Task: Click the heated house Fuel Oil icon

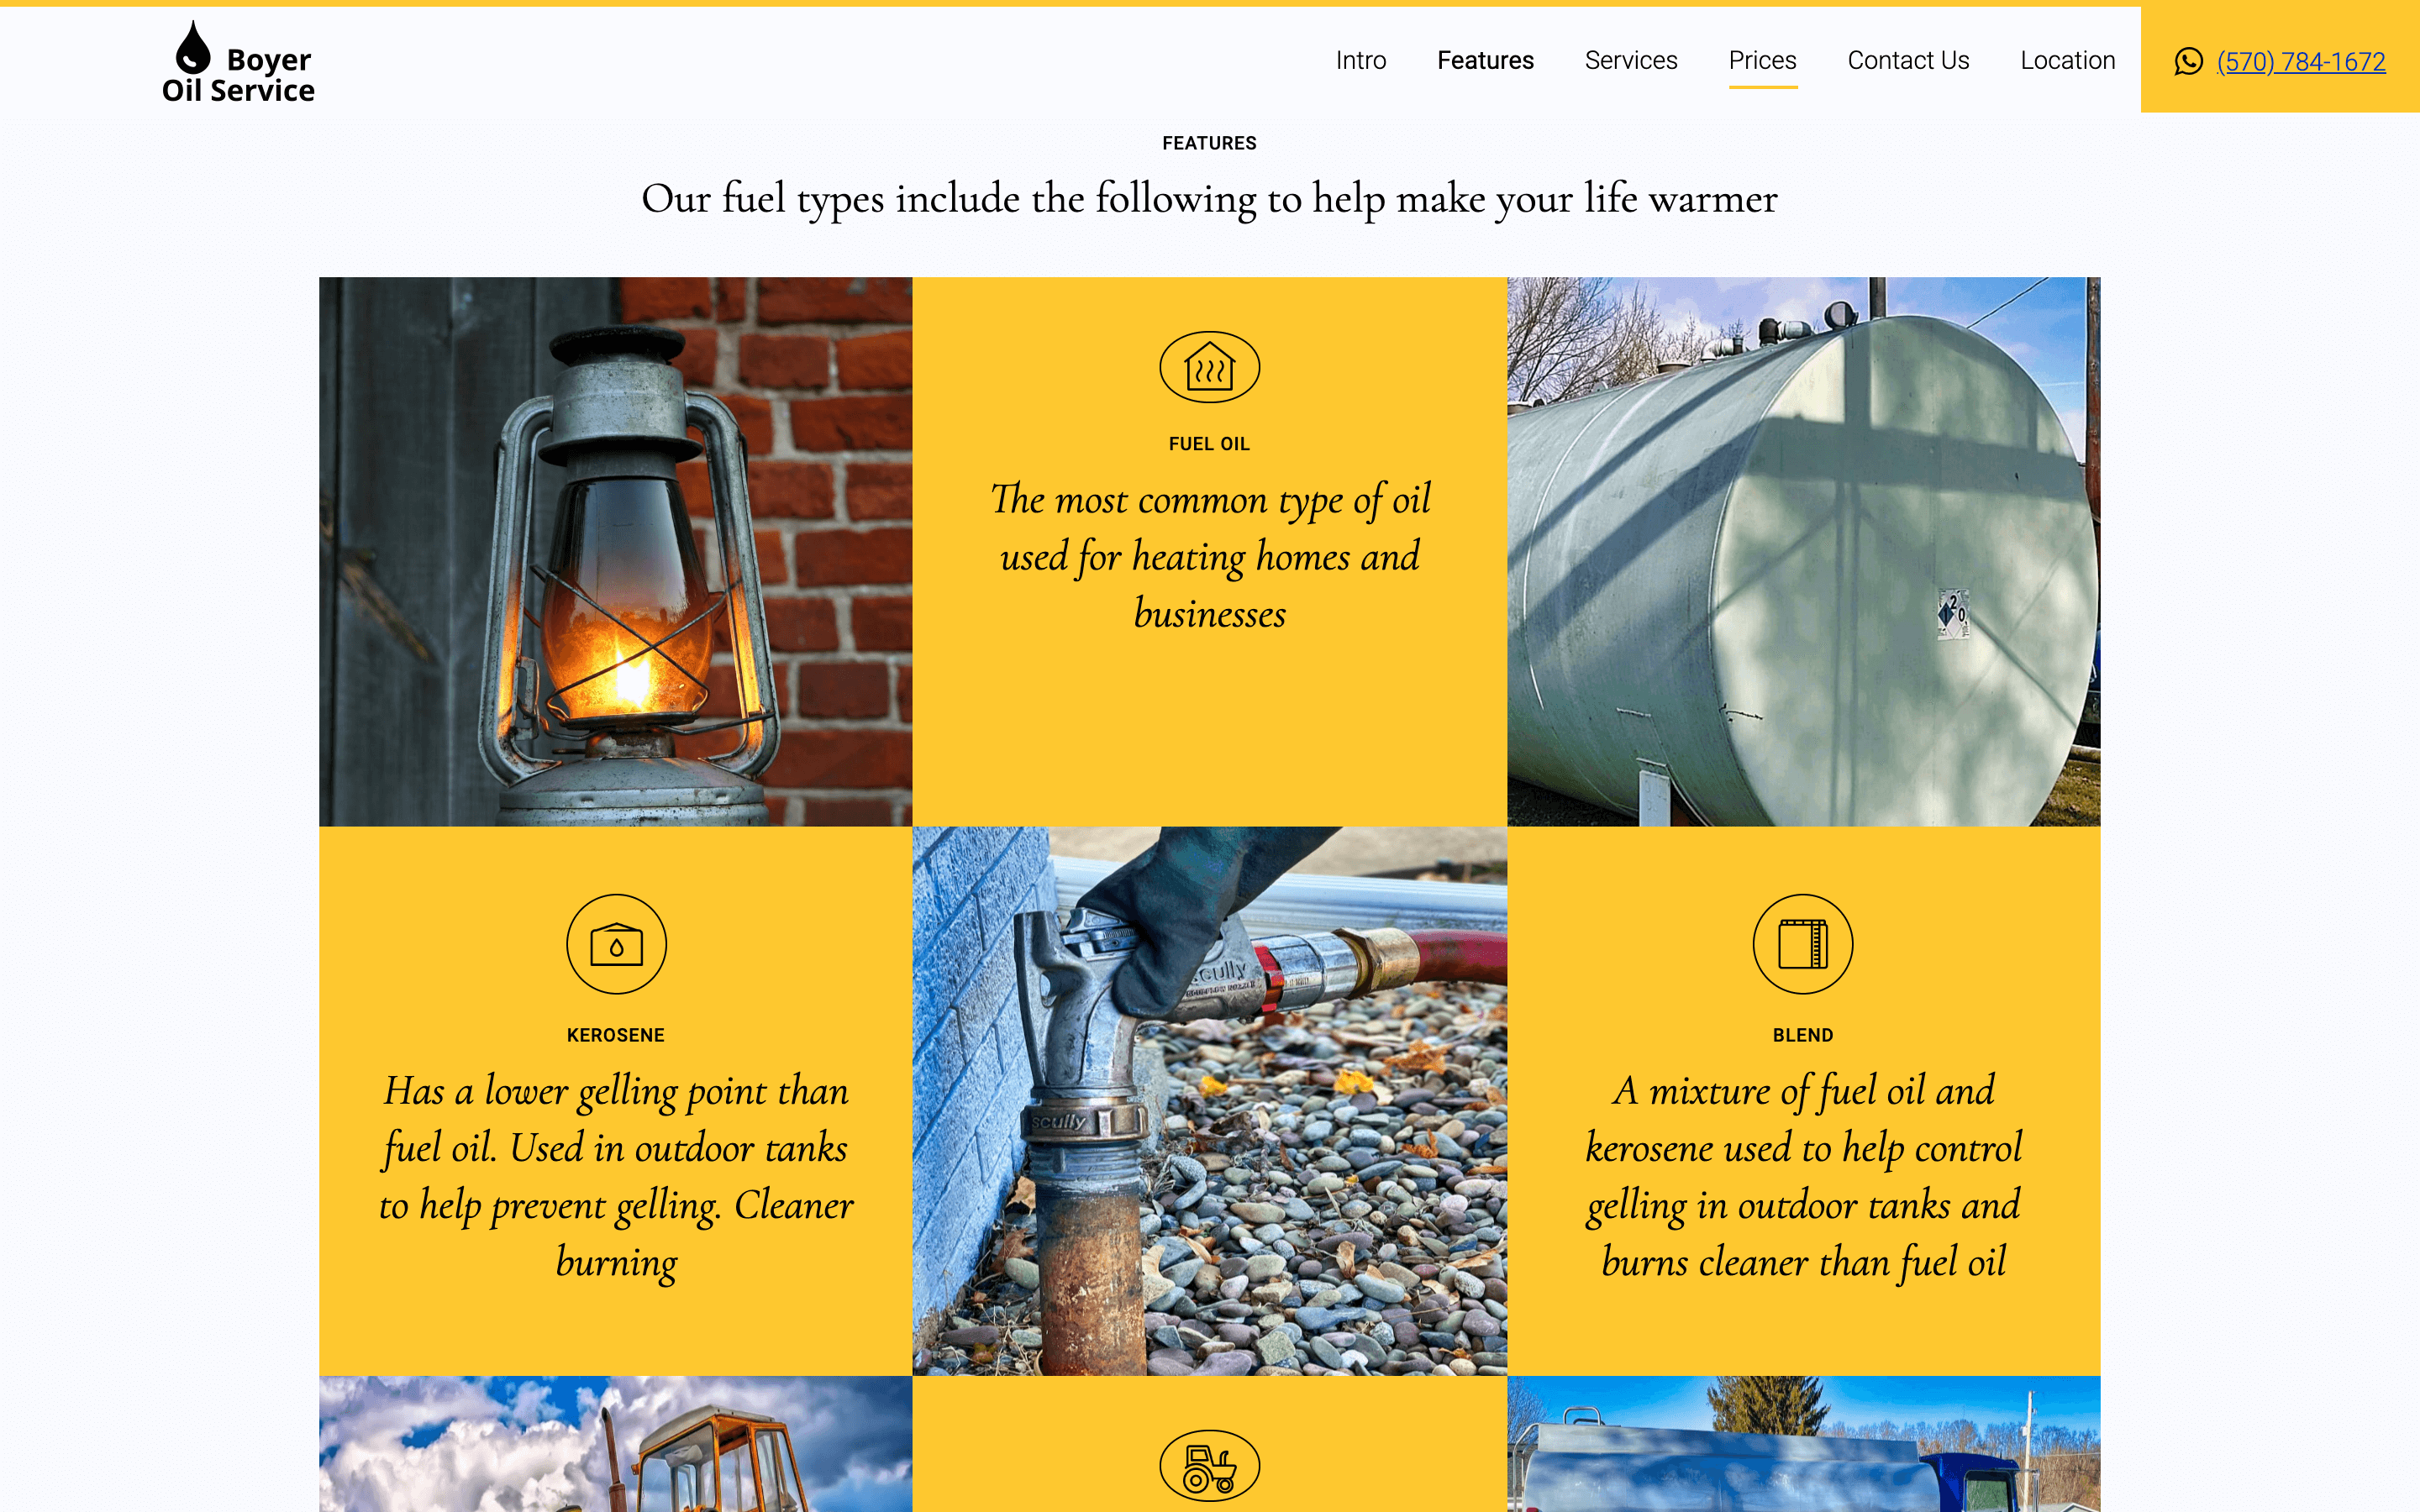Action: [x=1209, y=367]
